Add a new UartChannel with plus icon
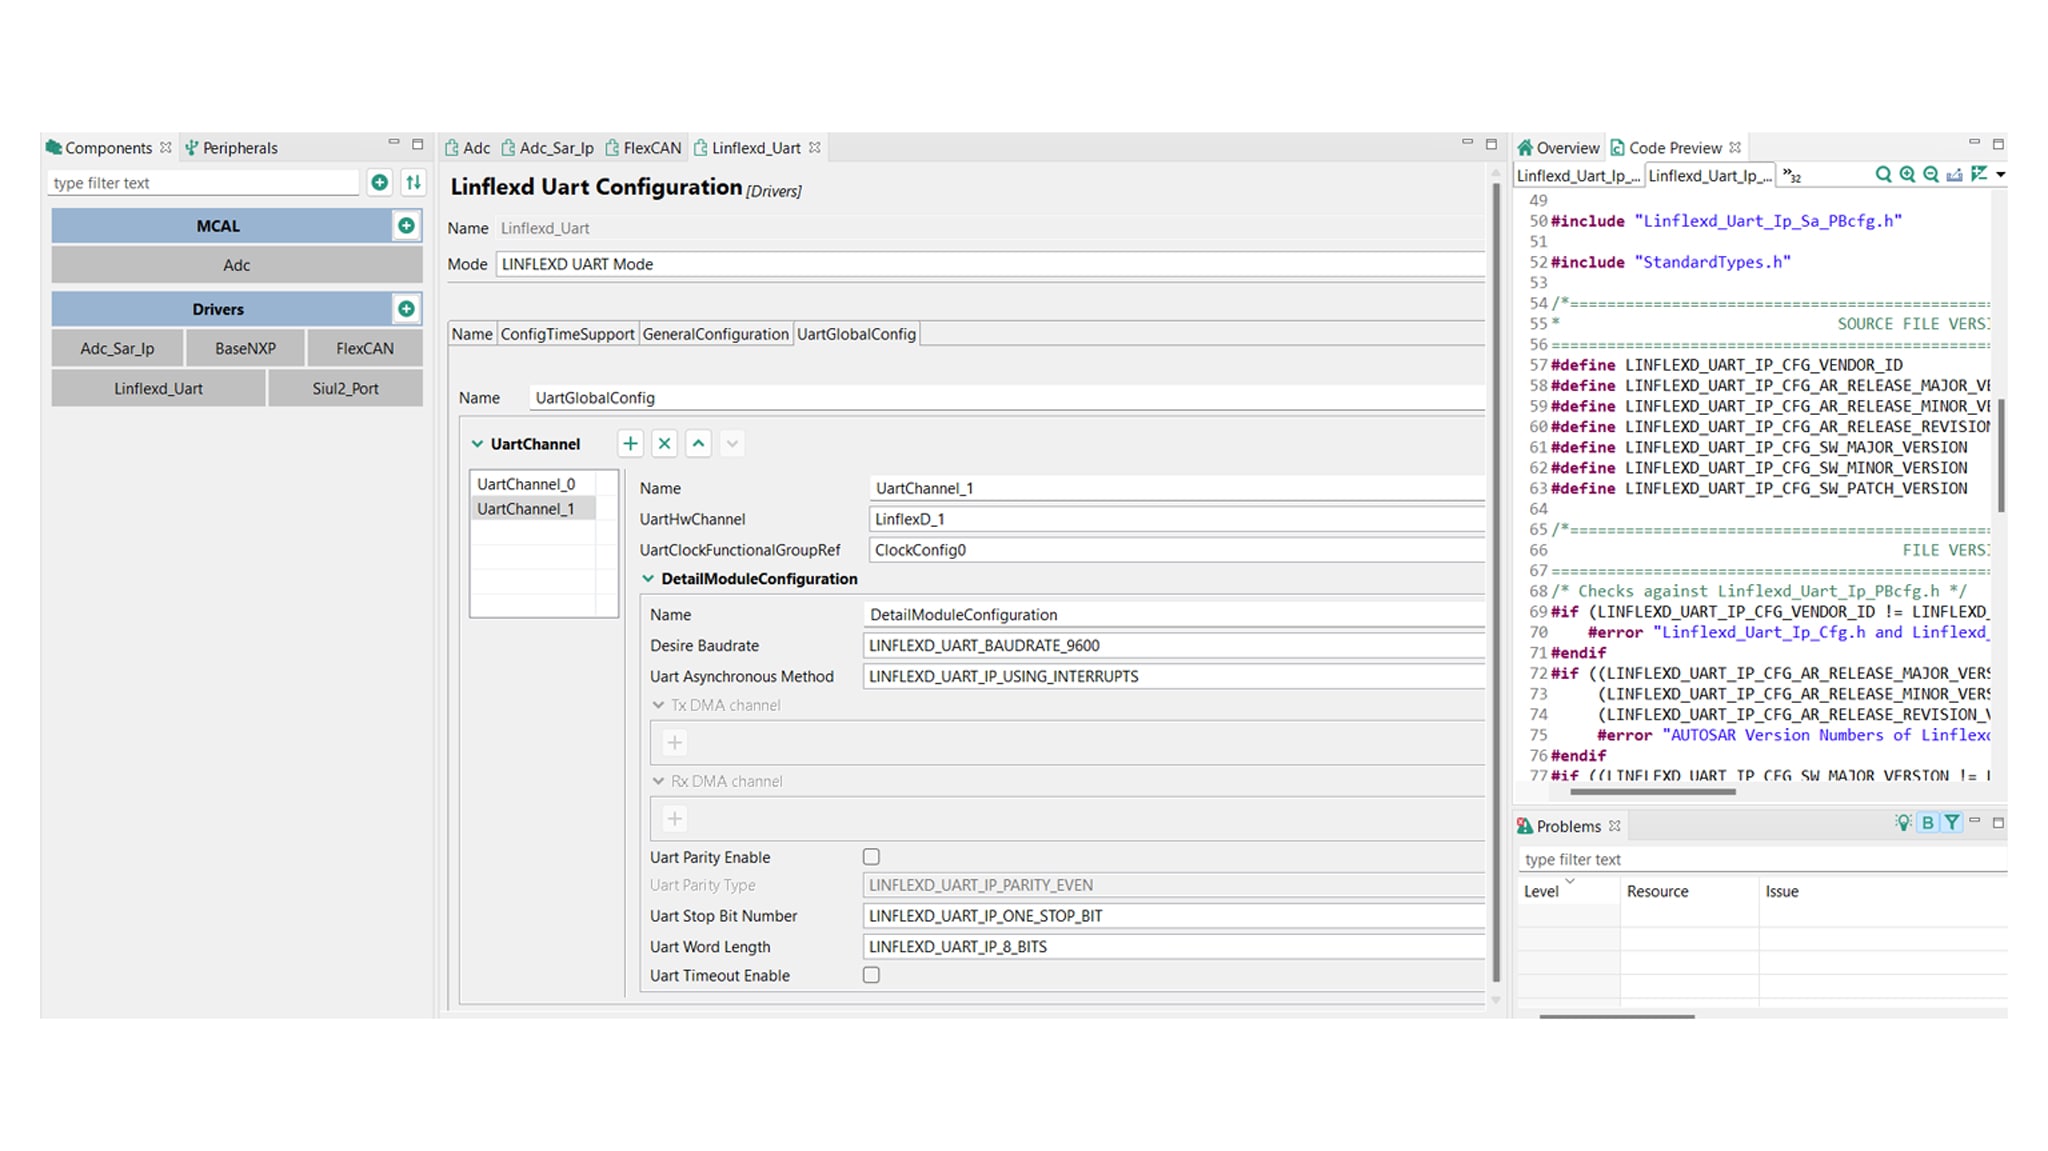 (x=630, y=444)
